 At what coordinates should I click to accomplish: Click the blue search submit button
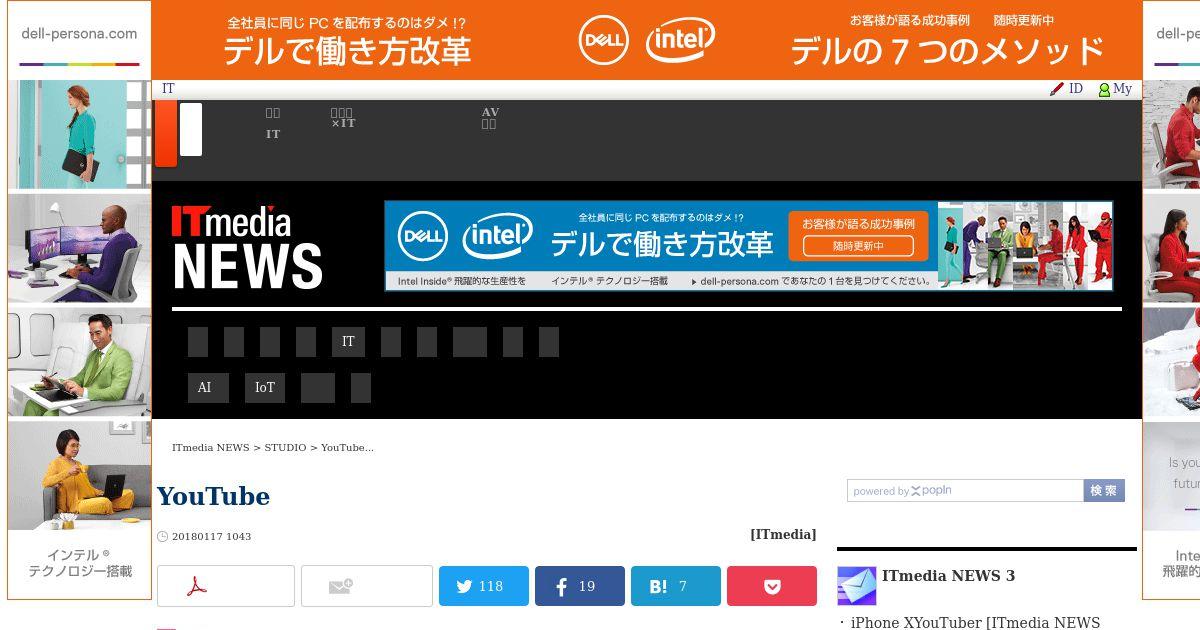(x=1104, y=491)
